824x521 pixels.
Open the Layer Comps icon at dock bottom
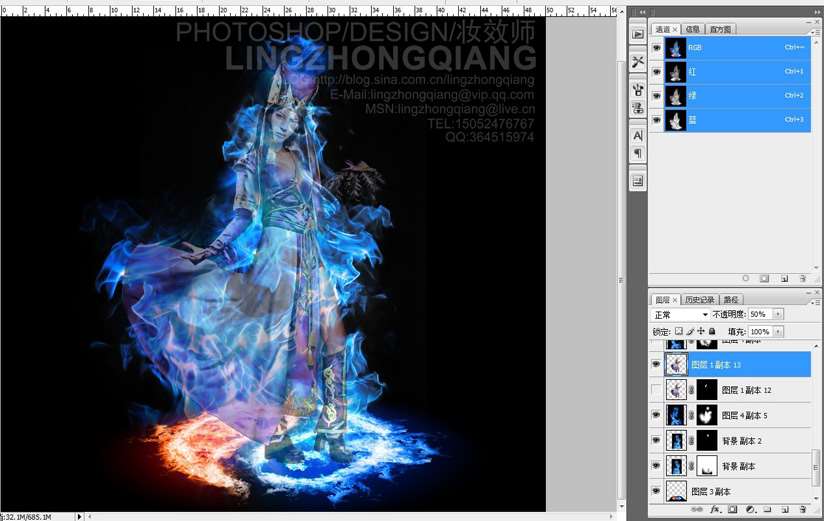coord(638,181)
